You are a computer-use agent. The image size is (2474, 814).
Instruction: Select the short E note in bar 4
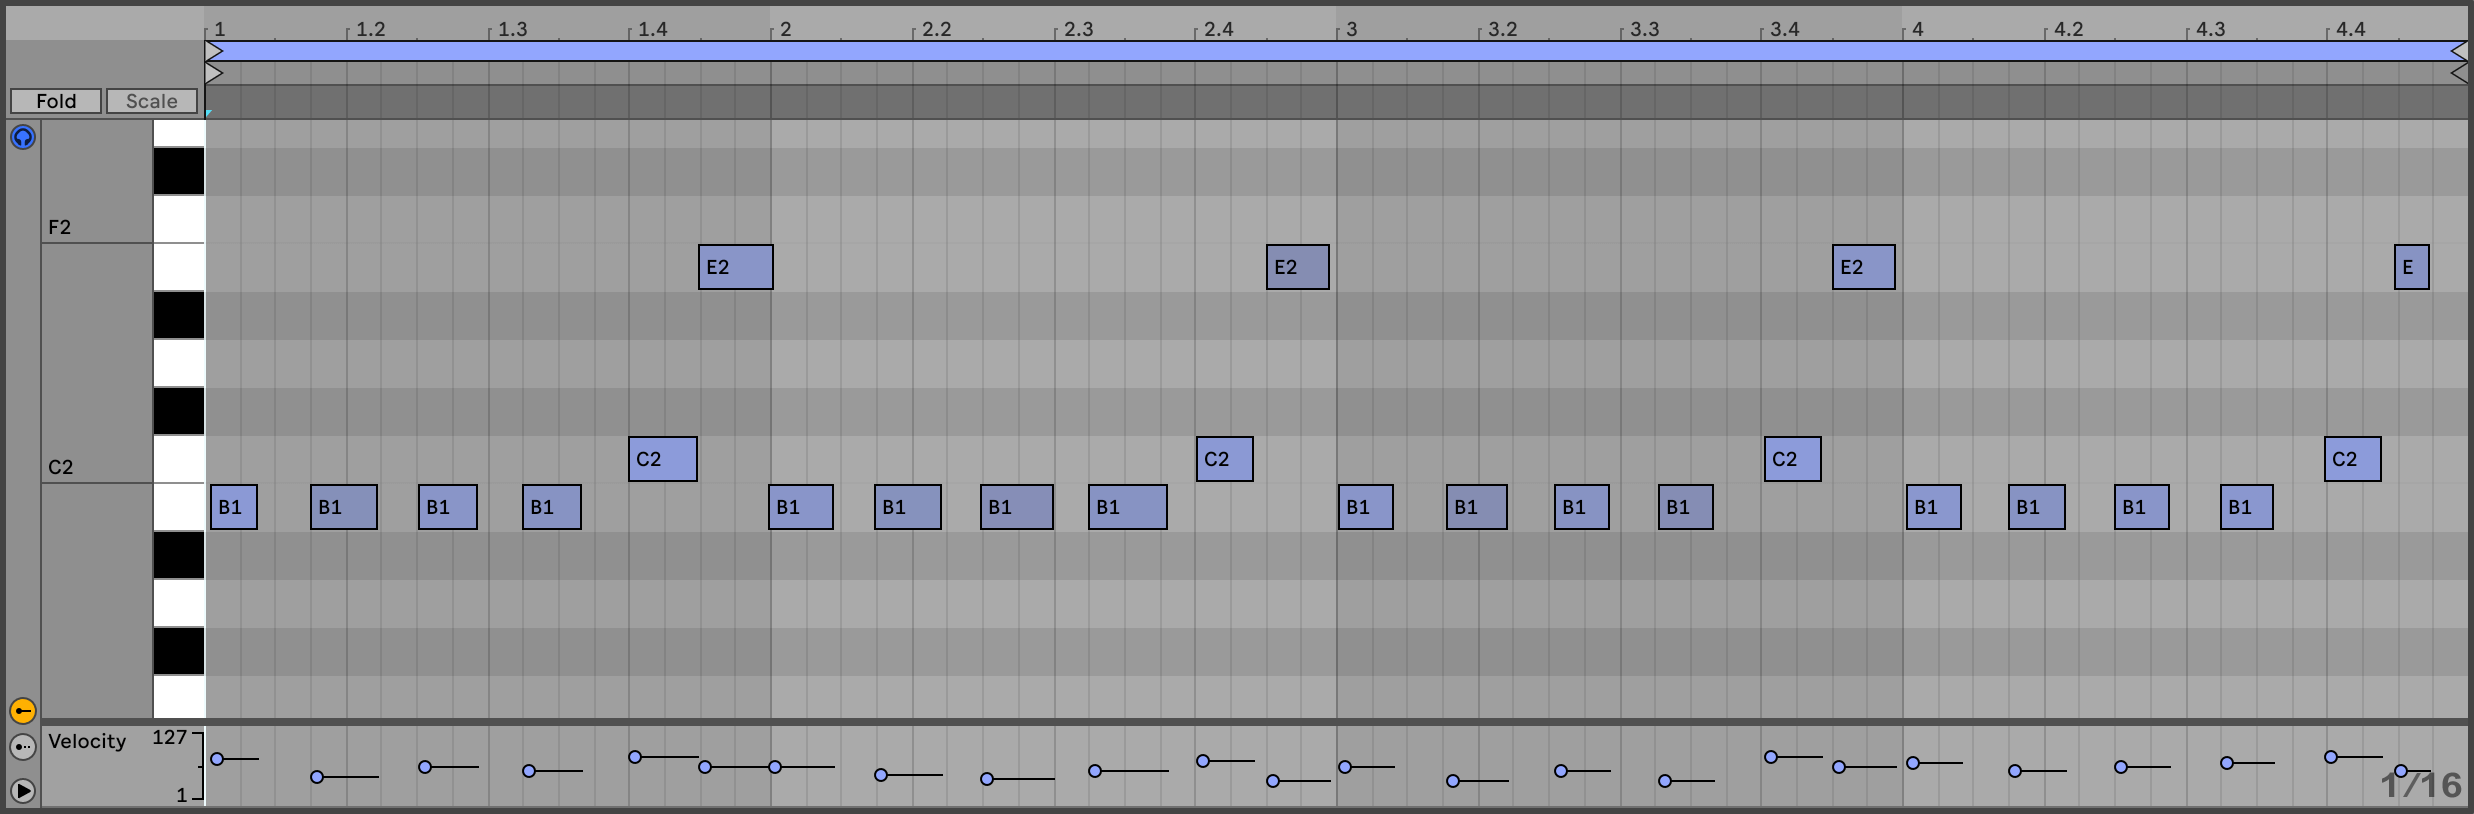[x=2412, y=267]
